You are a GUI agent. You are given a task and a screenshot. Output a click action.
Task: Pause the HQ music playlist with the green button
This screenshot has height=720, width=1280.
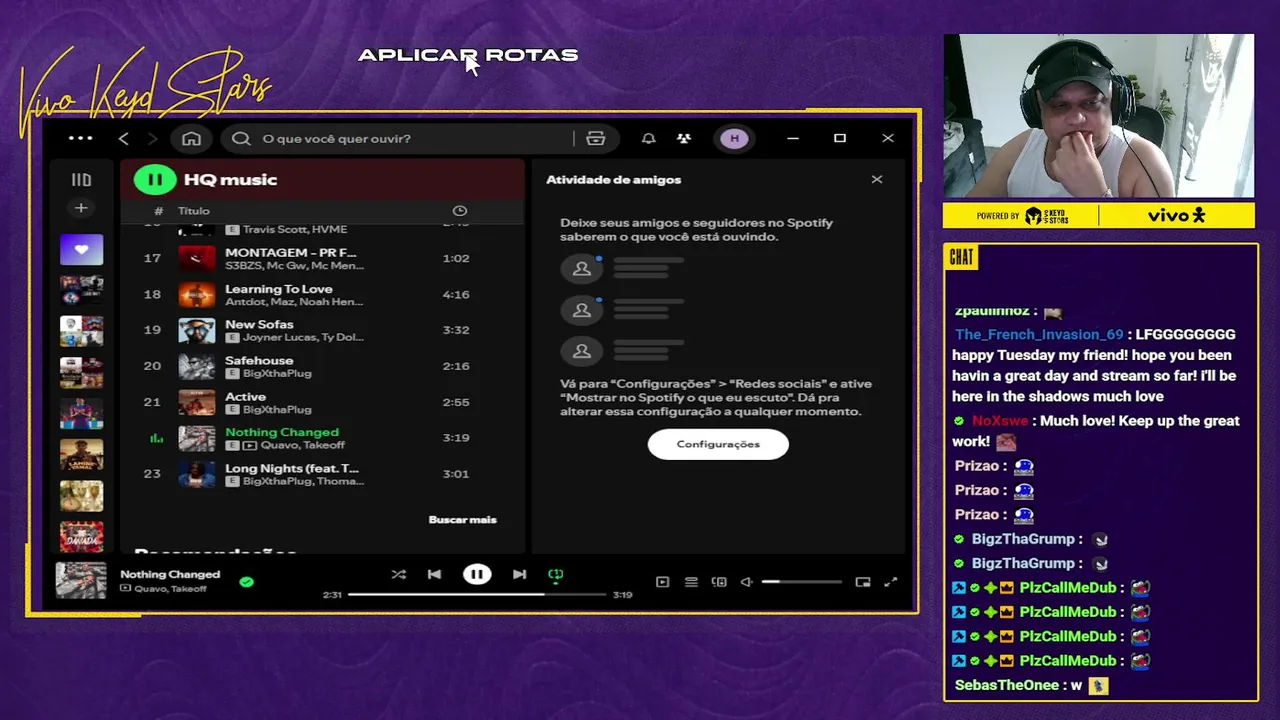point(155,180)
